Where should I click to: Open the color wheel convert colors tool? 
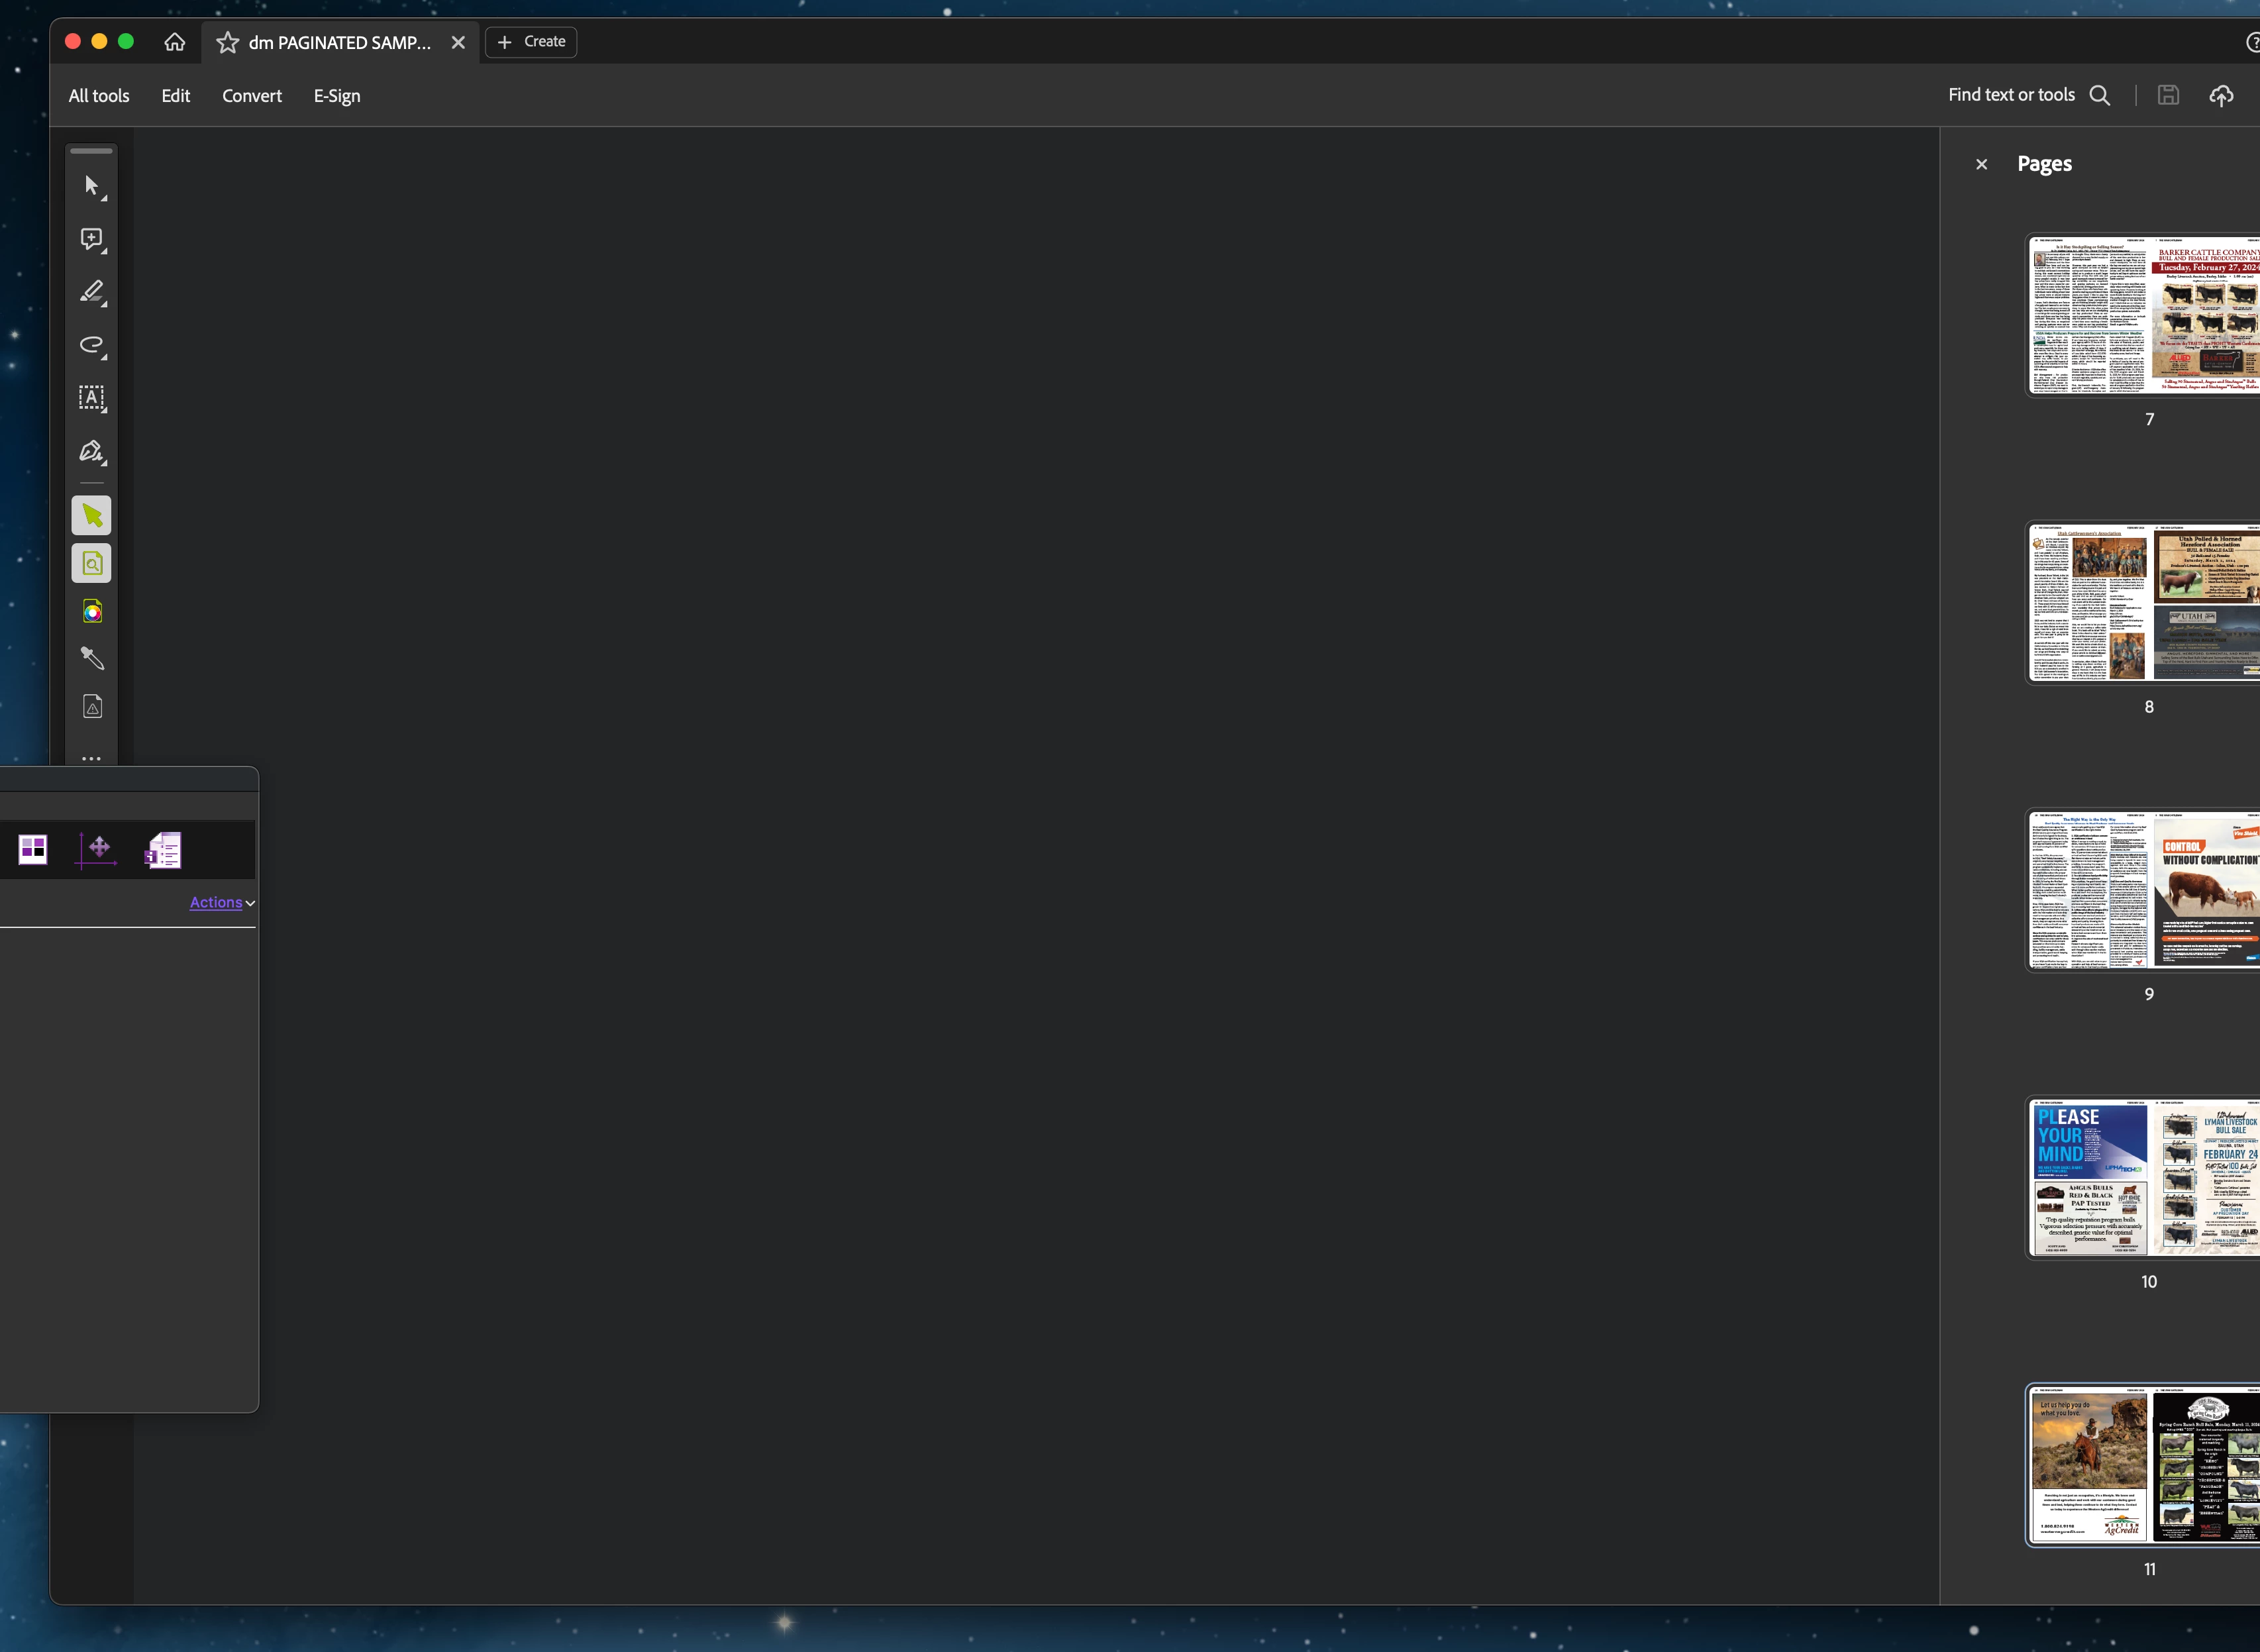coord(92,612)
